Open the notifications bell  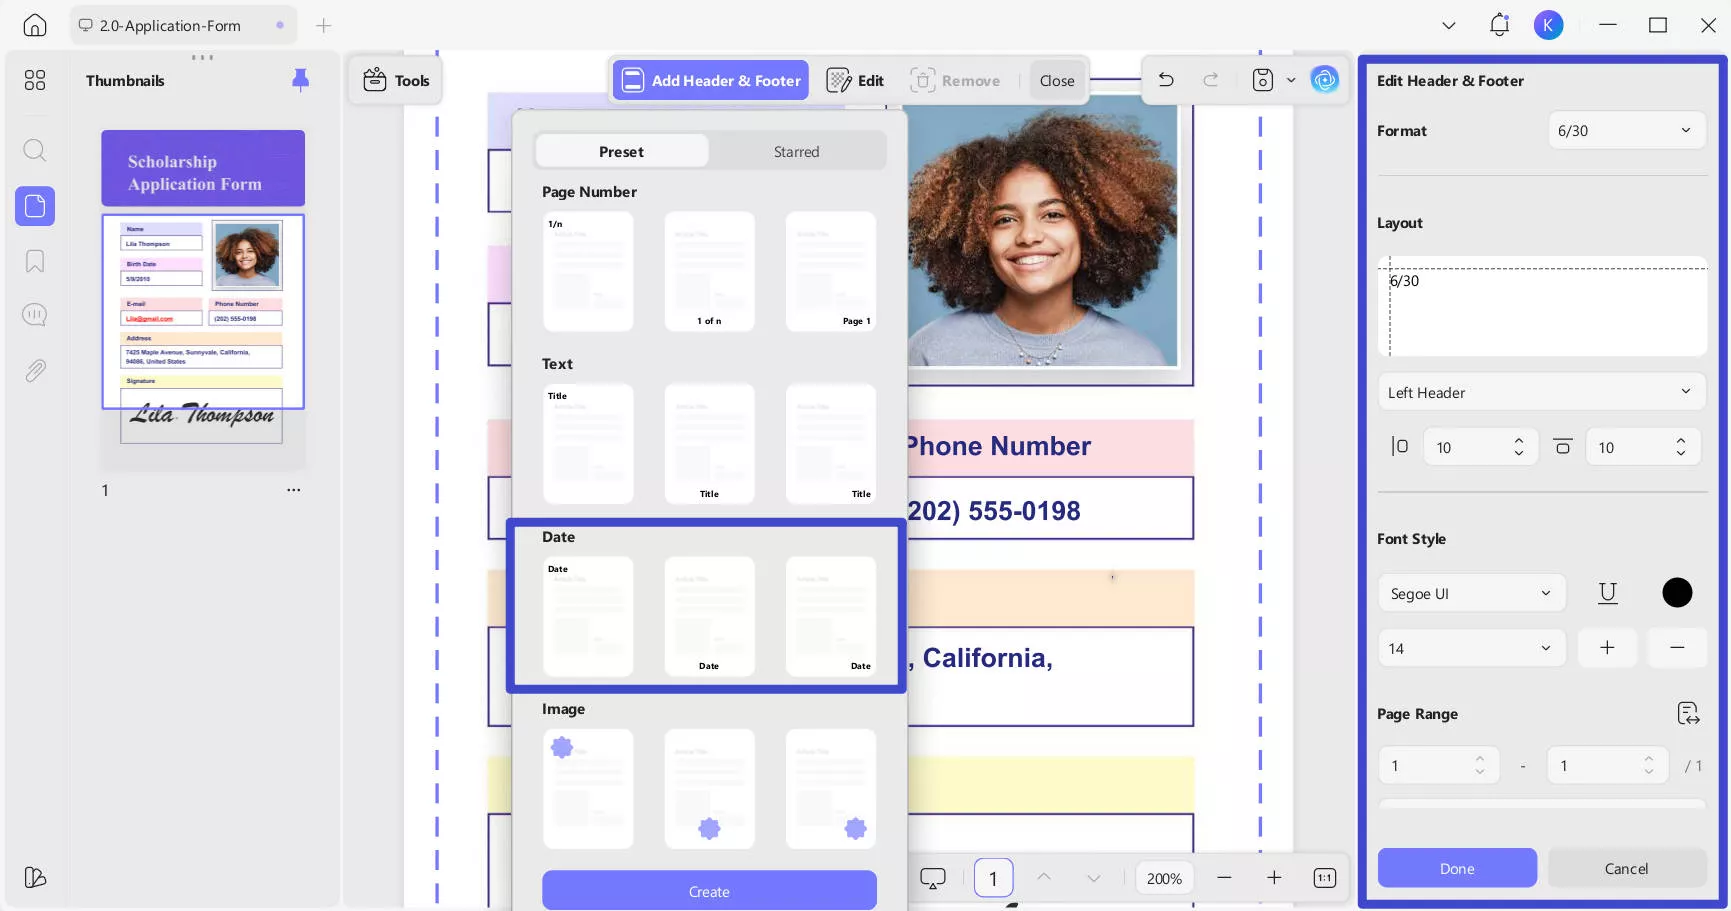(1498, 25)
